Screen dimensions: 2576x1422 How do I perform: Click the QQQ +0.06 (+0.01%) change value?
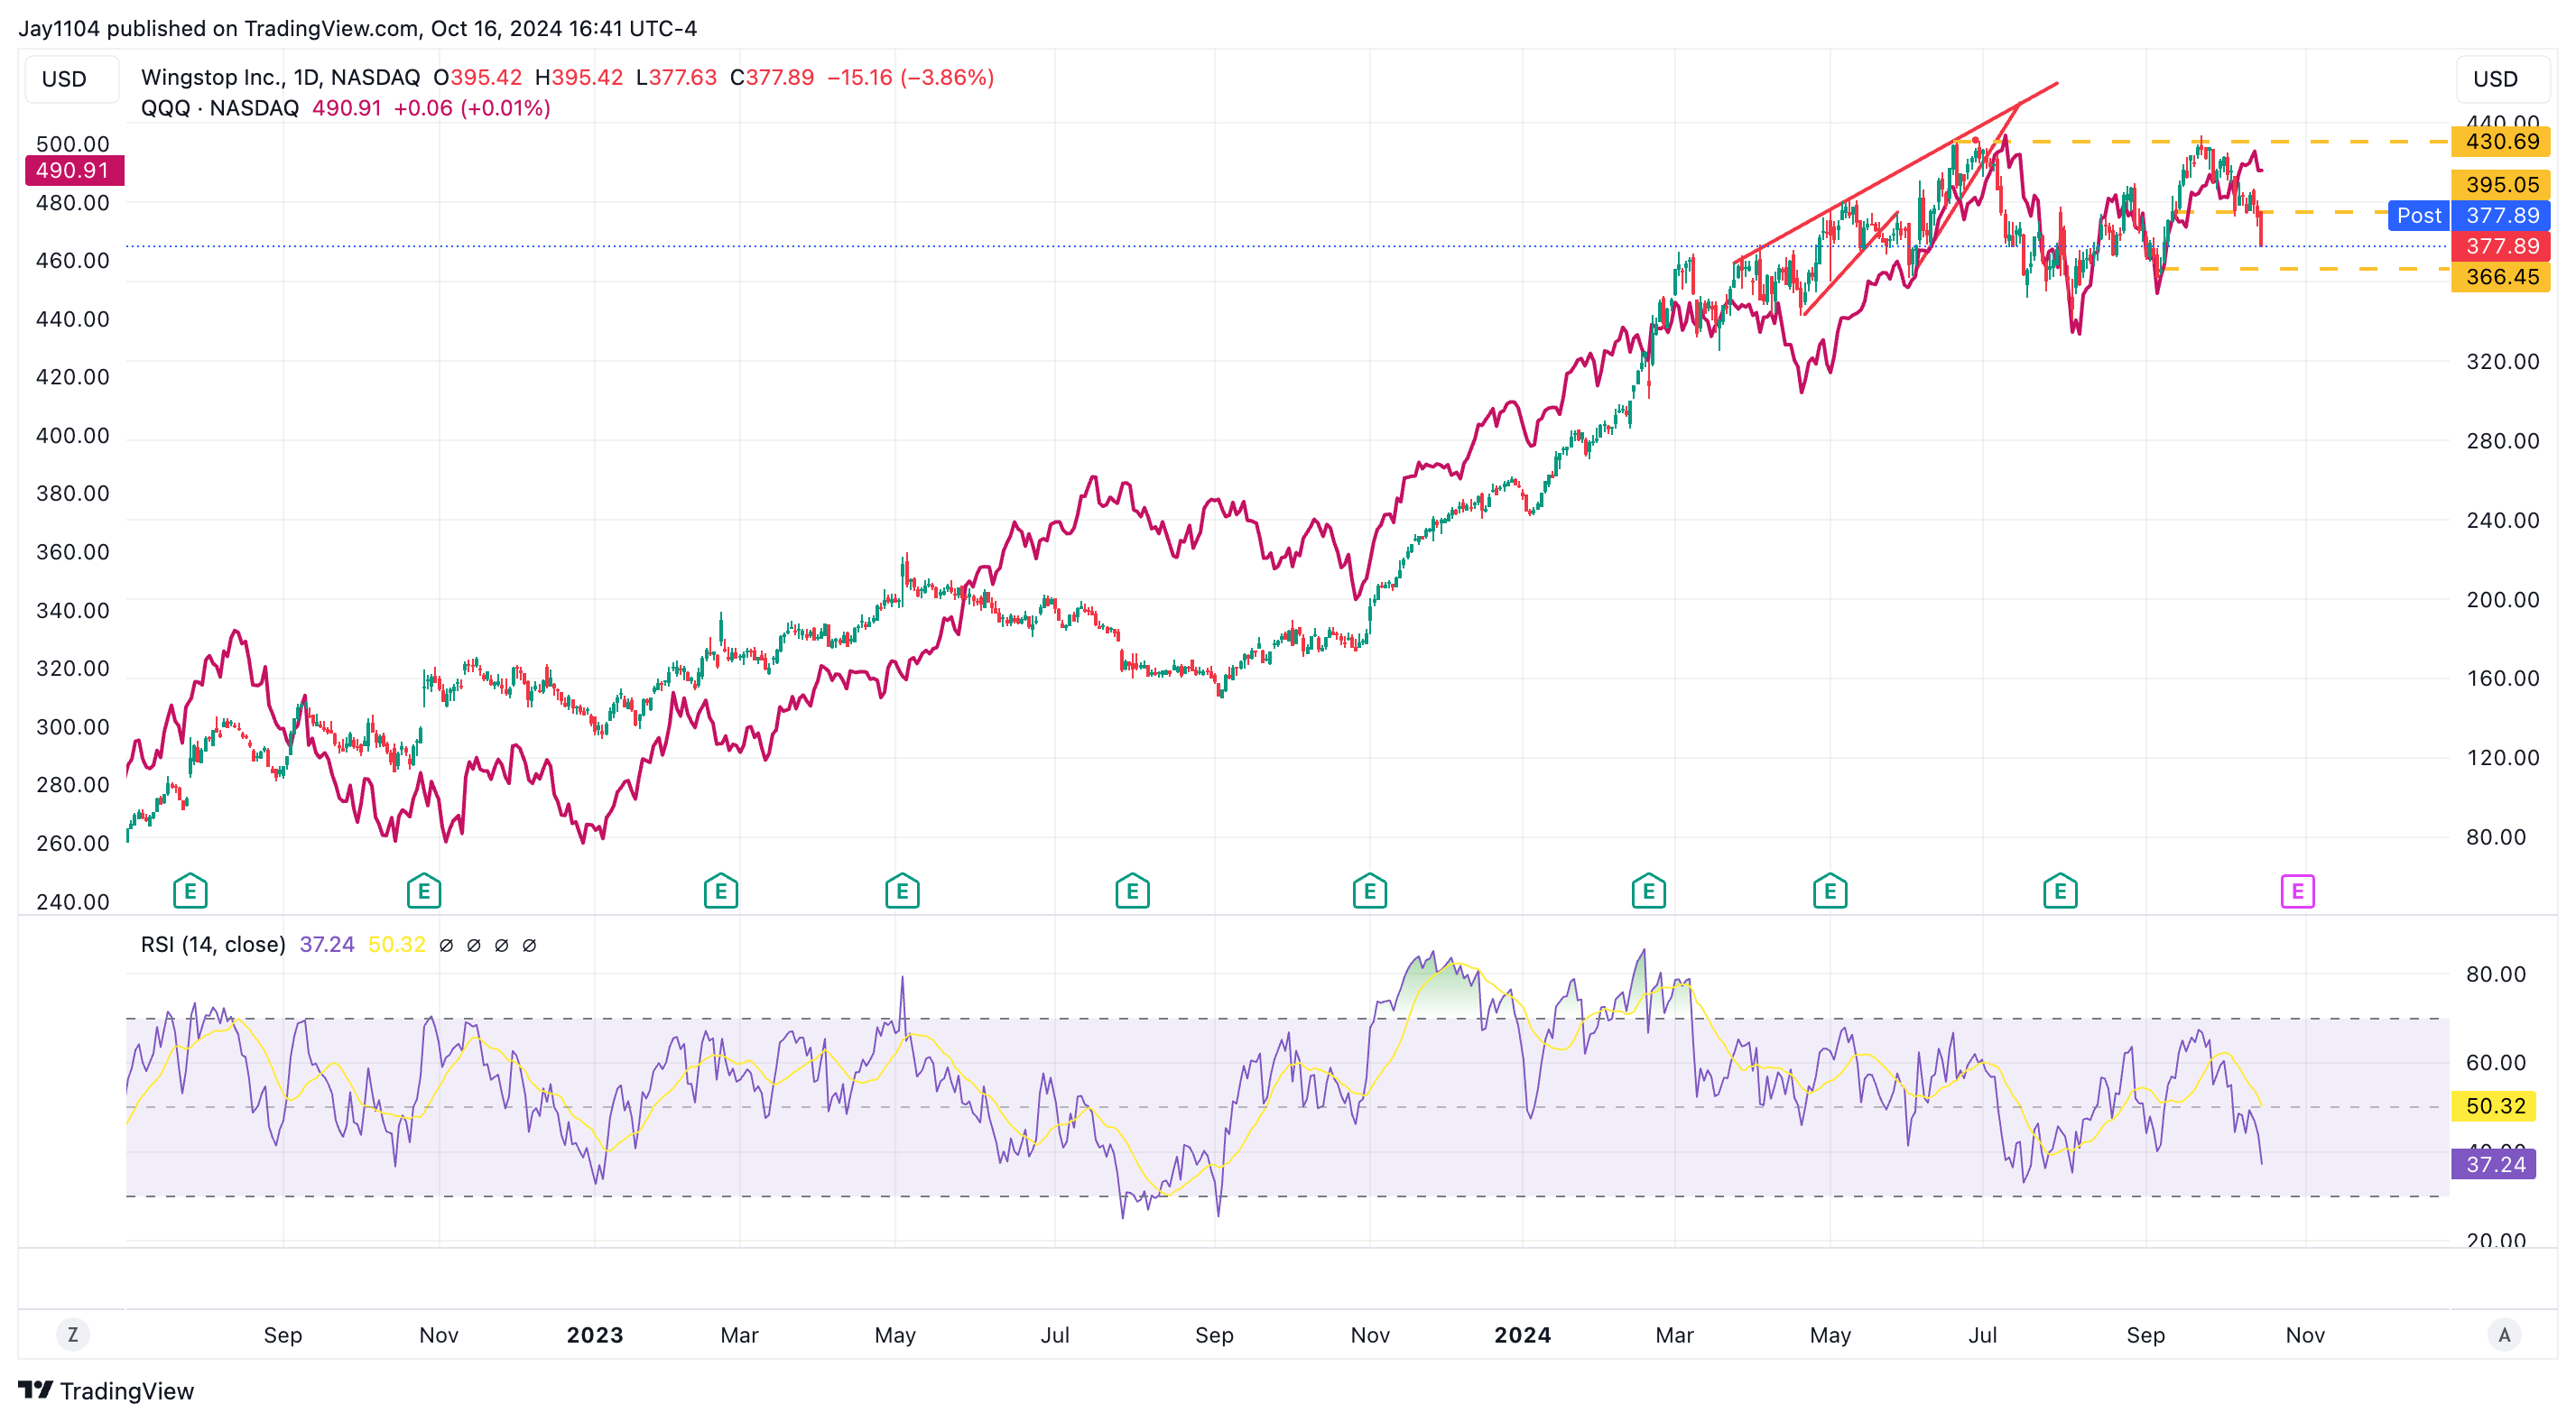472,108
